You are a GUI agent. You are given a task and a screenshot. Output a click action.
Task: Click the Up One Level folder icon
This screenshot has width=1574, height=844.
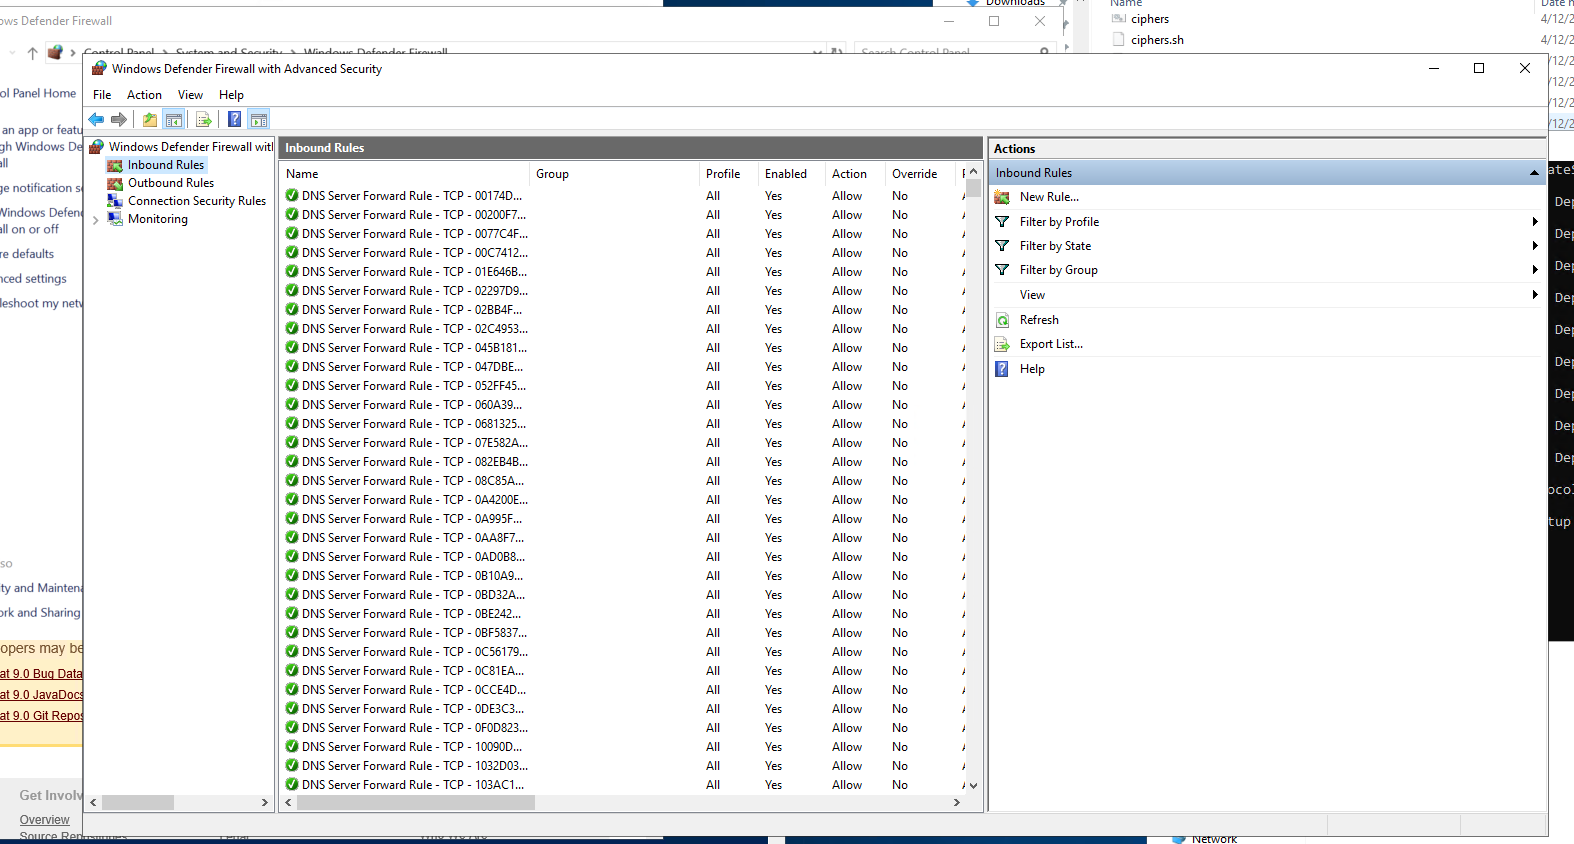(x=150, y=120)
